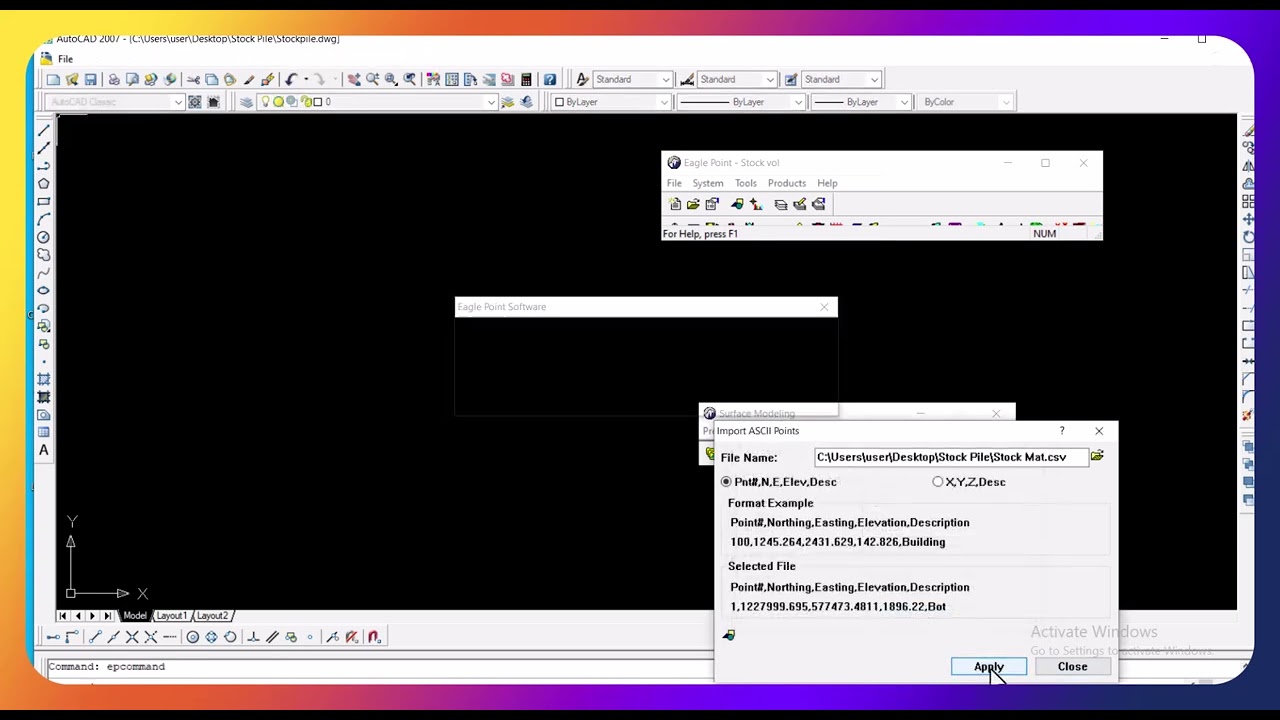The image size is (1280, 720).
Task: Switch to the Layout1 tab
Action: coord(171,616)
